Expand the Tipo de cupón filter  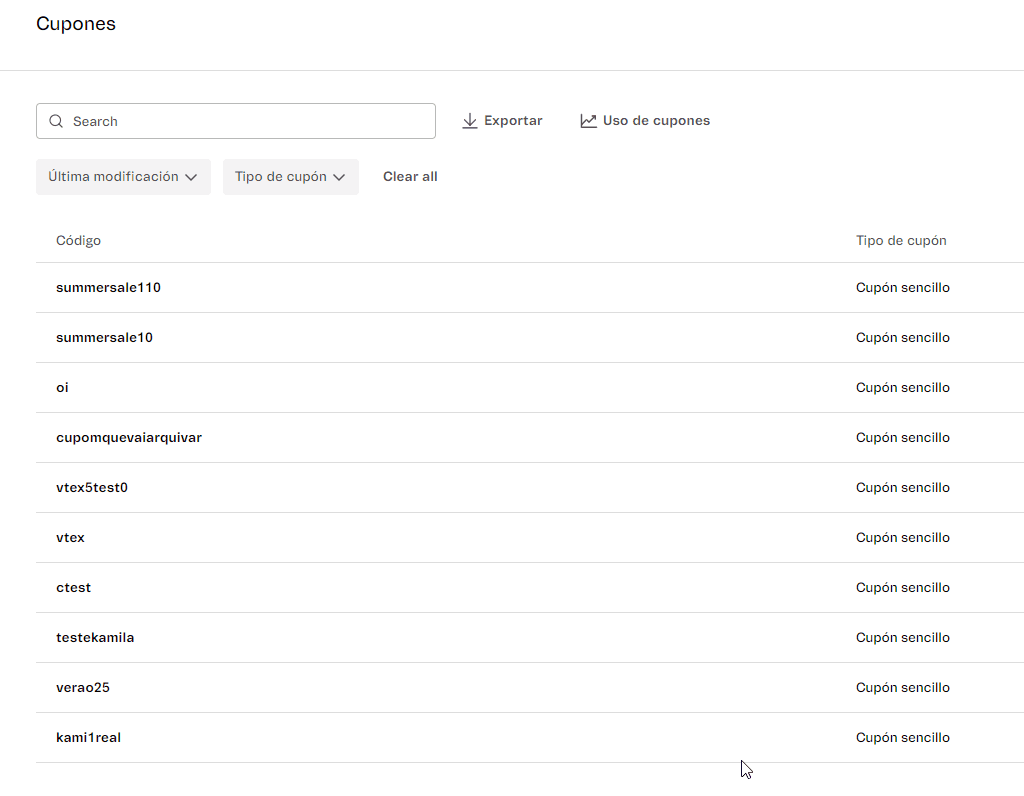[290, 177]
